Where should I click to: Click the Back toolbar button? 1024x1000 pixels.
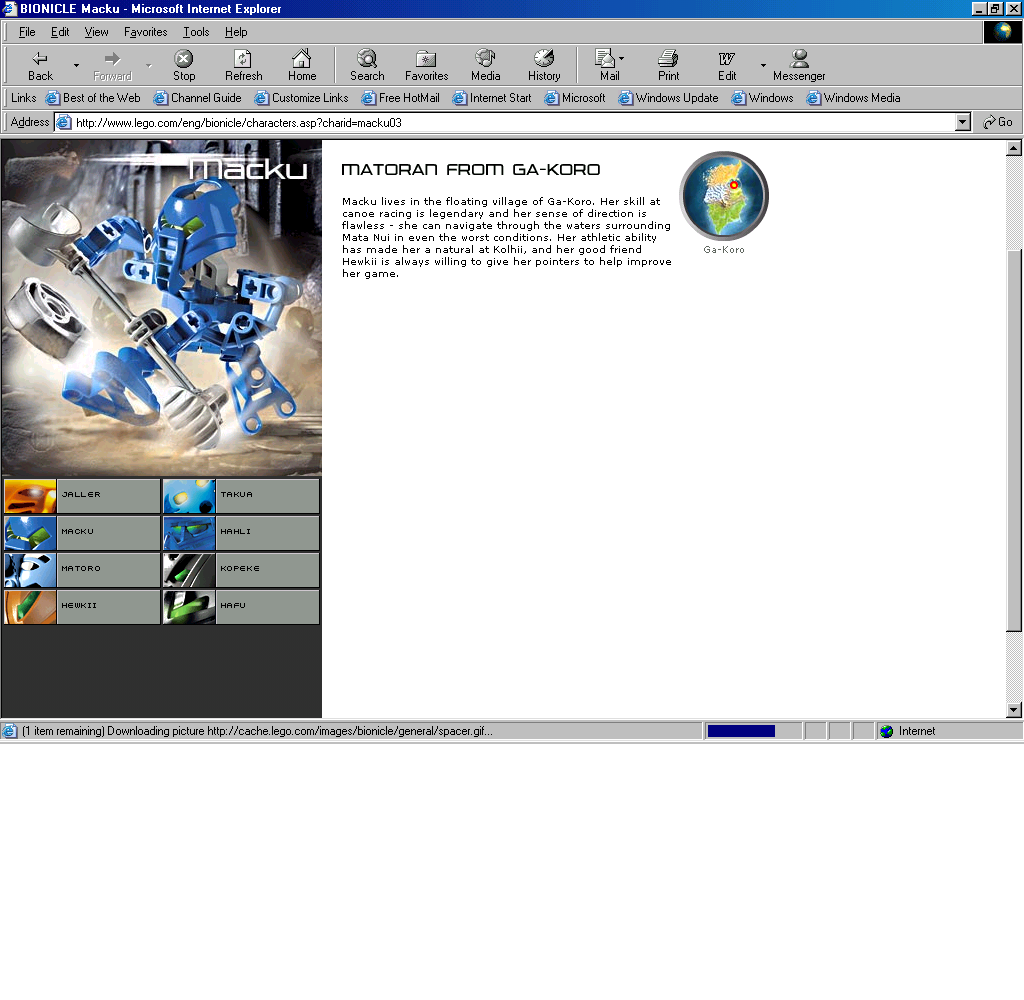tap(40, 65)
